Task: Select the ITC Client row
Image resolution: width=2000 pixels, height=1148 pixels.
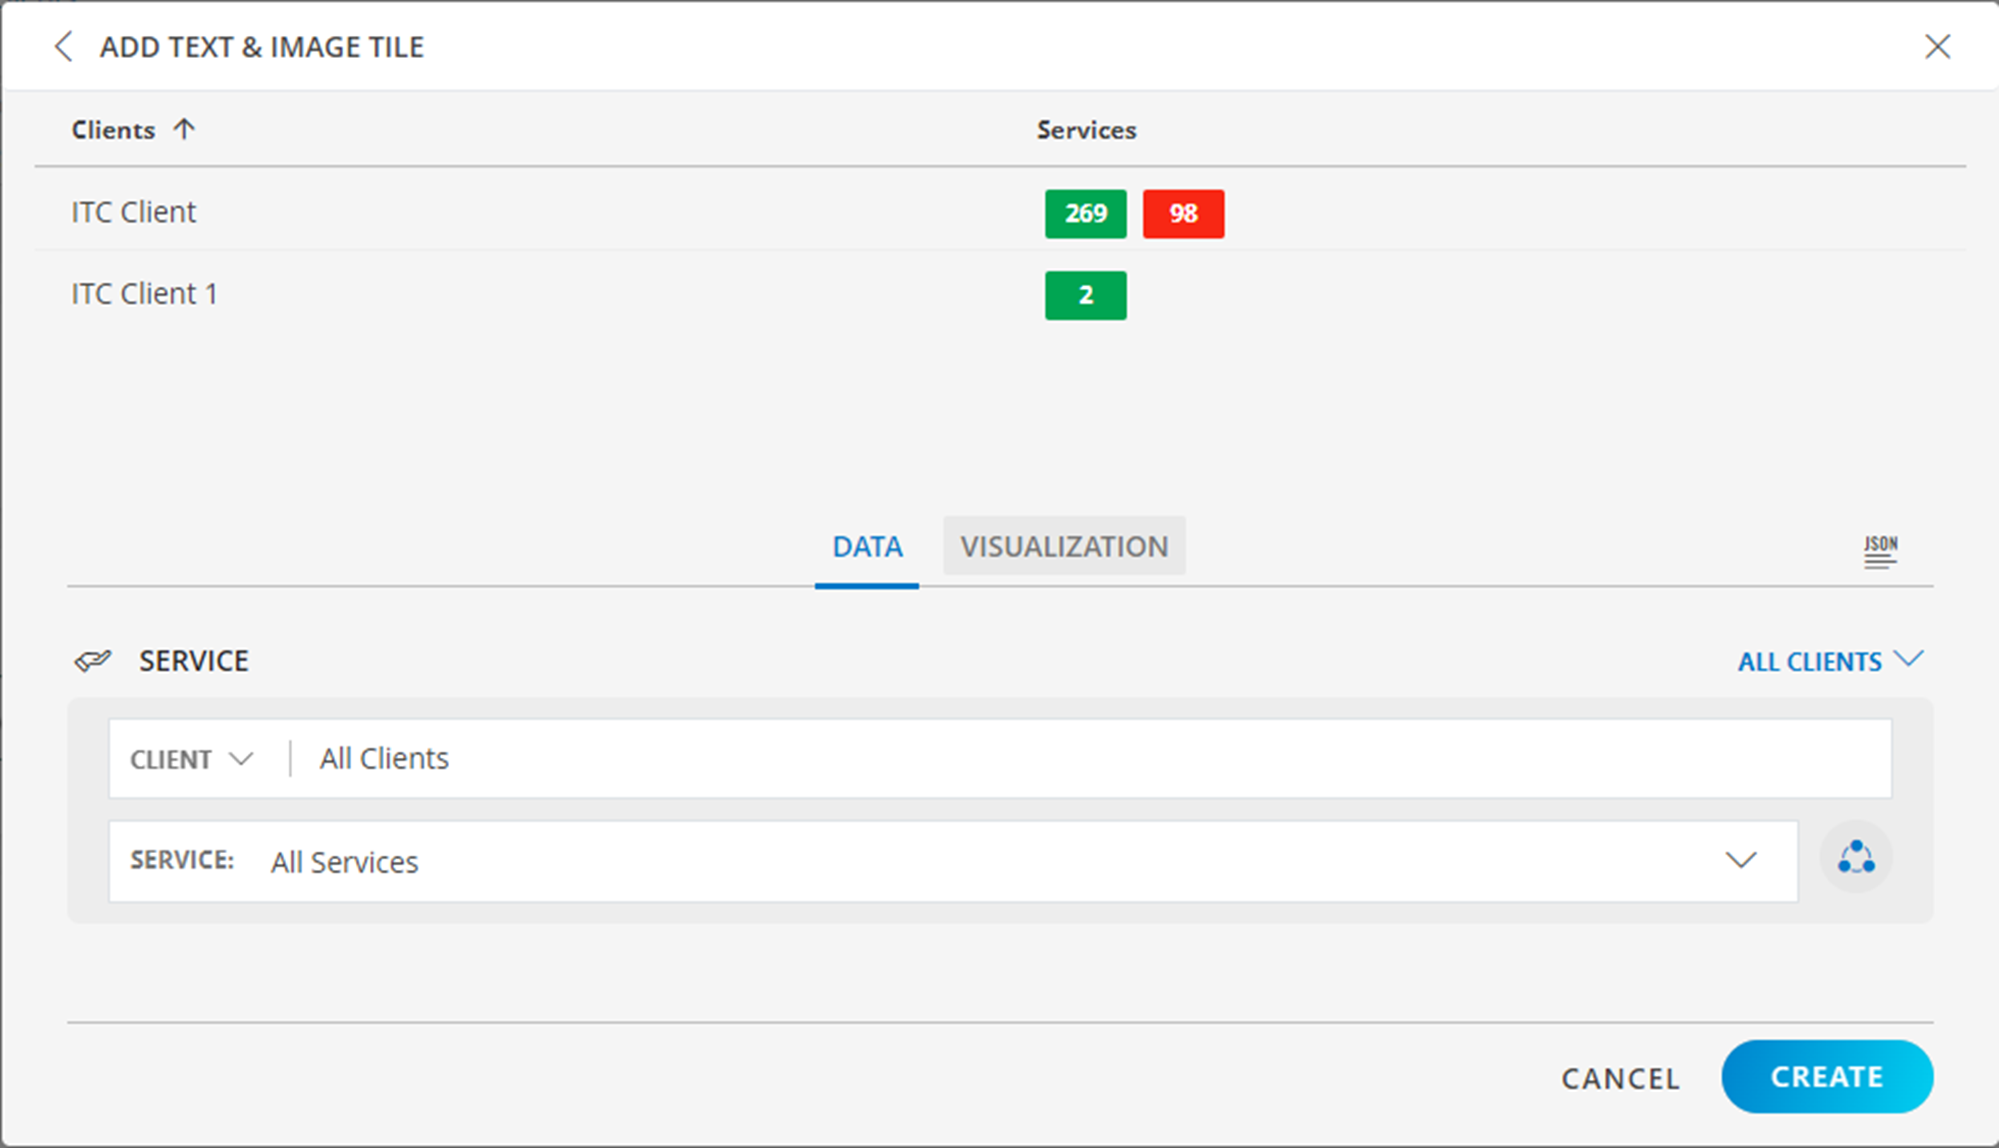Action: point(133,211)
